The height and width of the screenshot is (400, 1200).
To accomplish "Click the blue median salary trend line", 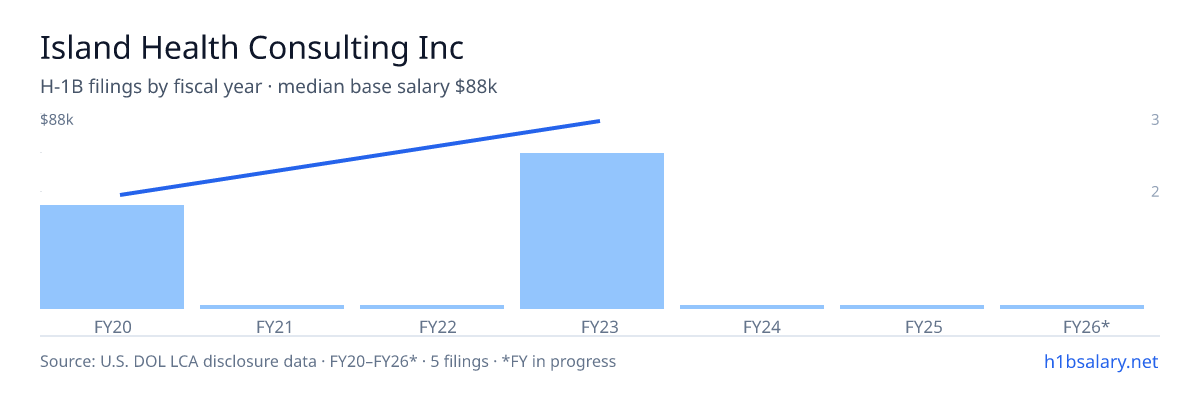I will tap(360, 158).
